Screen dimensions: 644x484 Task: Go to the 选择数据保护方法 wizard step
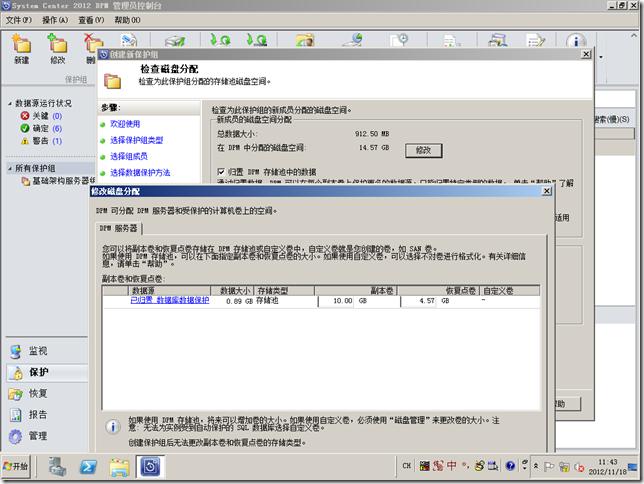pyautogui.click(x=140, y=173)
